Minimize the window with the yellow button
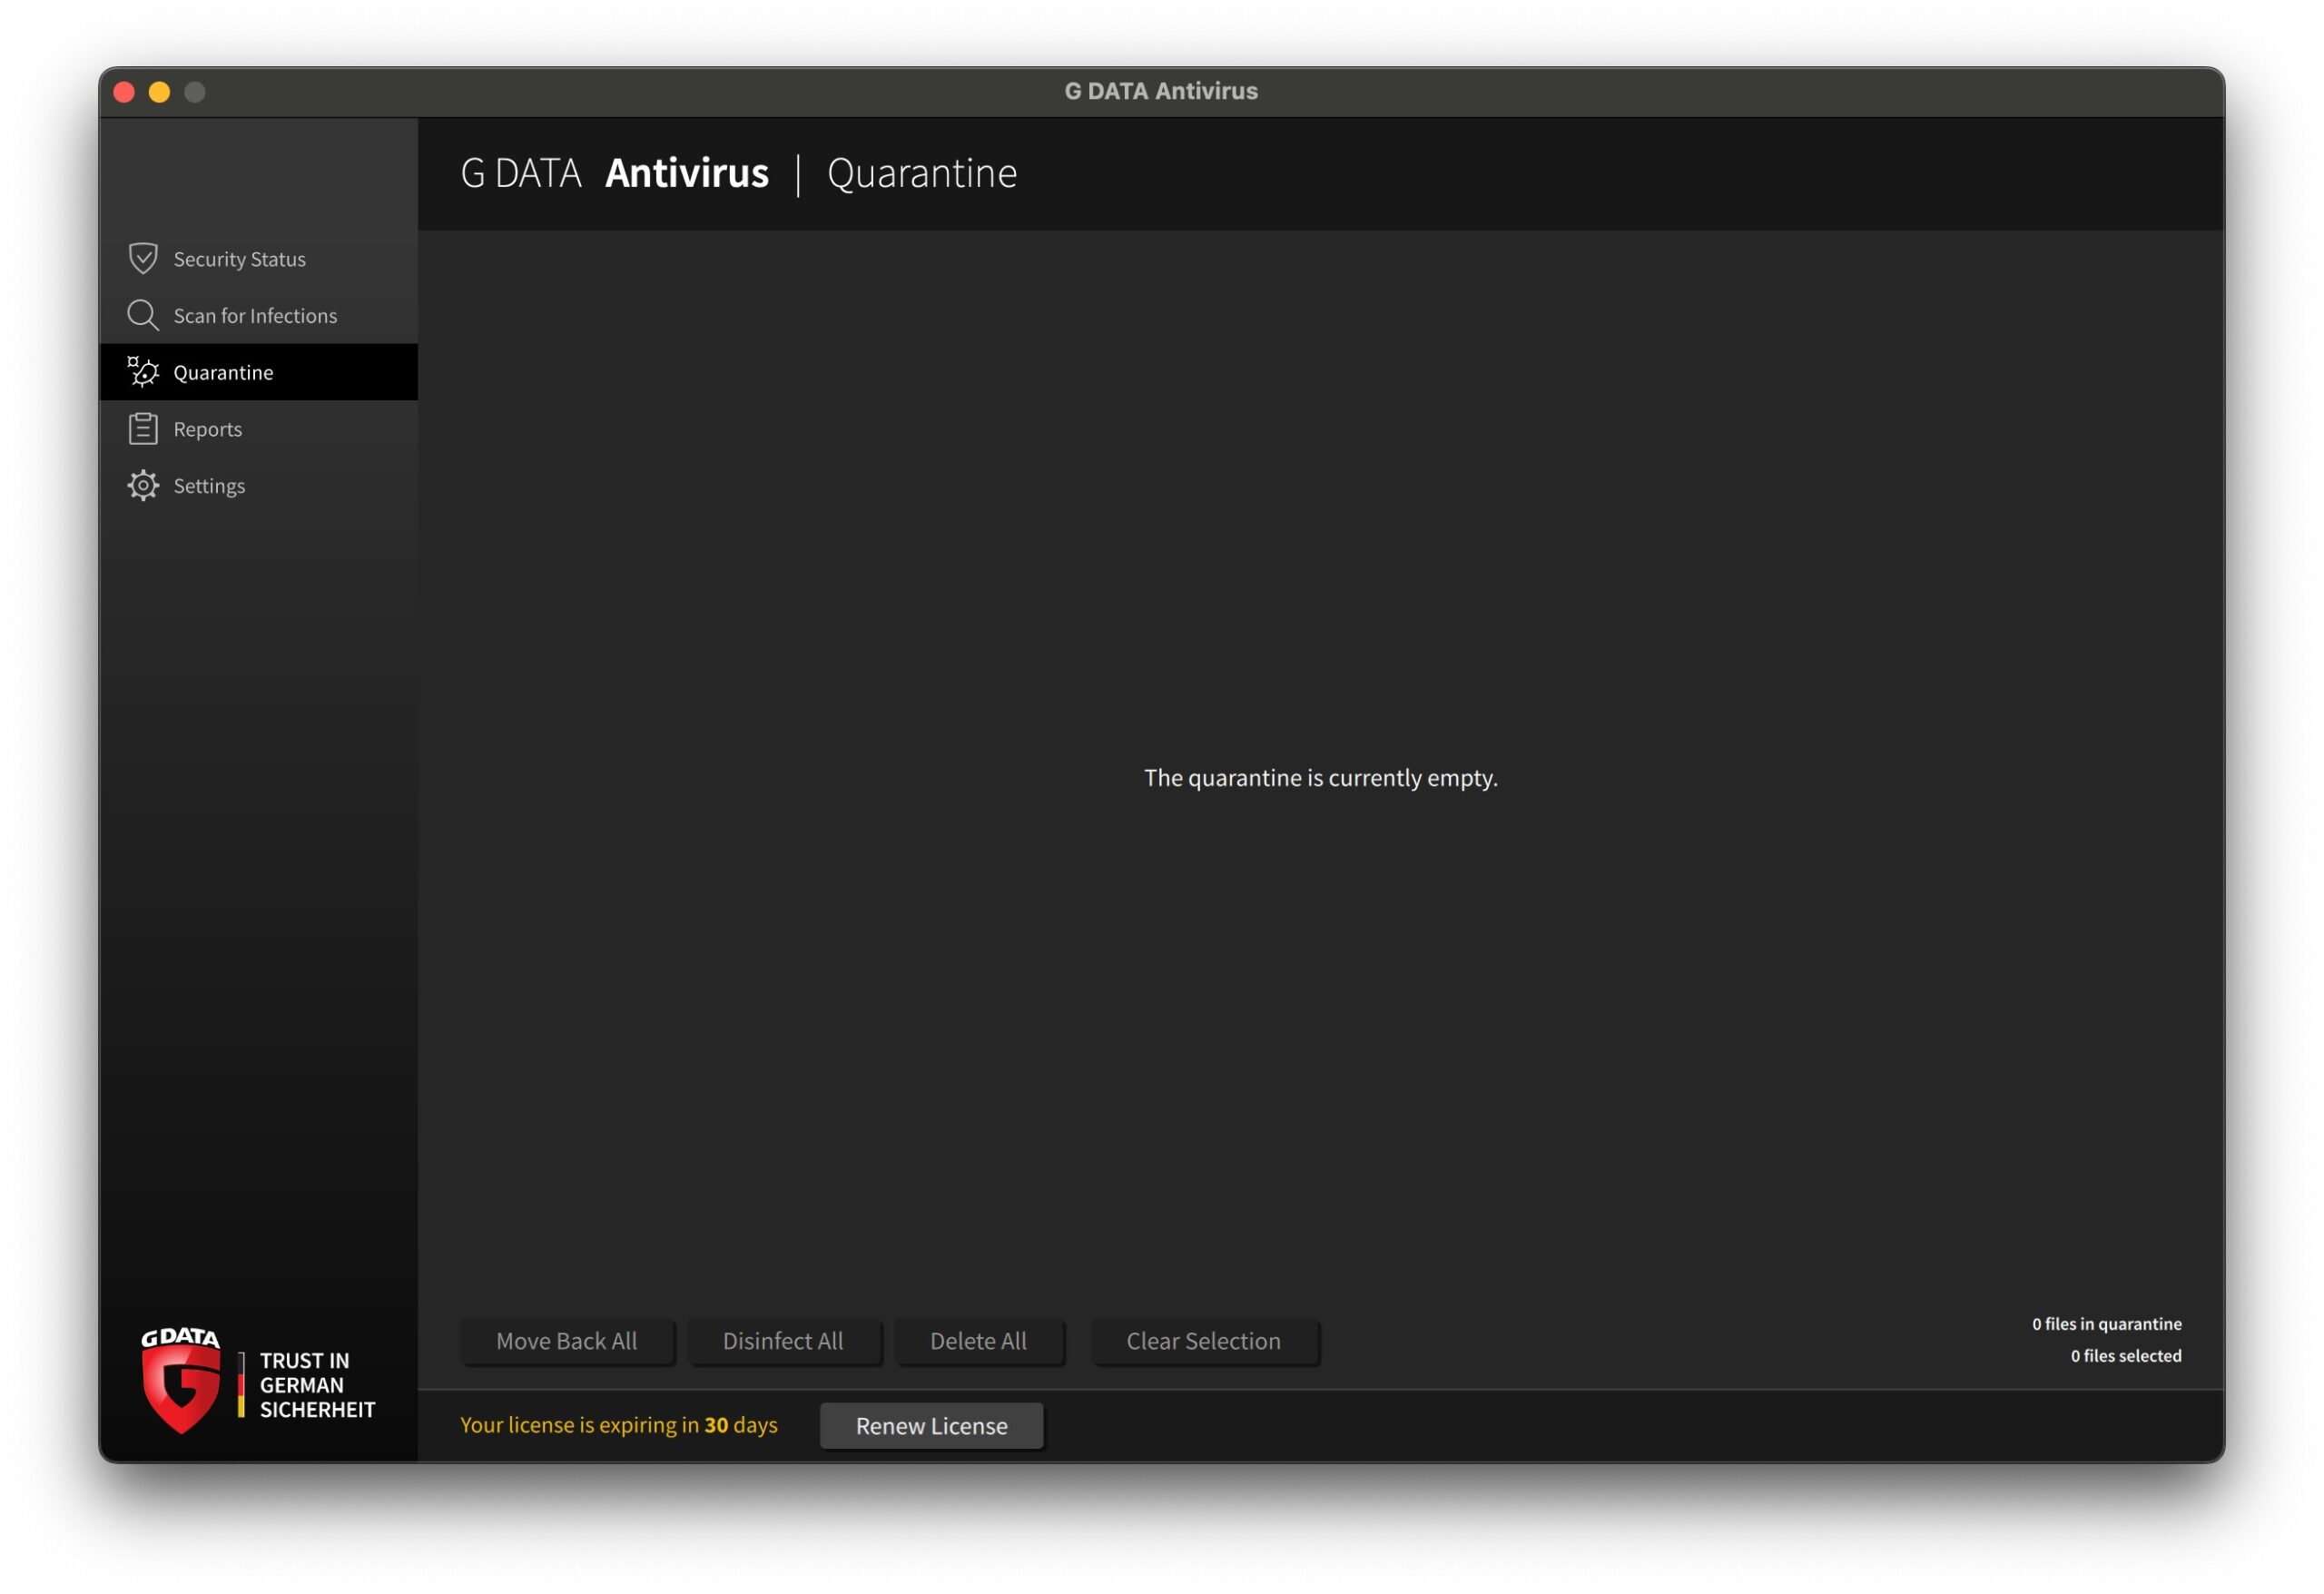This screenshot has width=2324, height=1594. tap(160, 92)
